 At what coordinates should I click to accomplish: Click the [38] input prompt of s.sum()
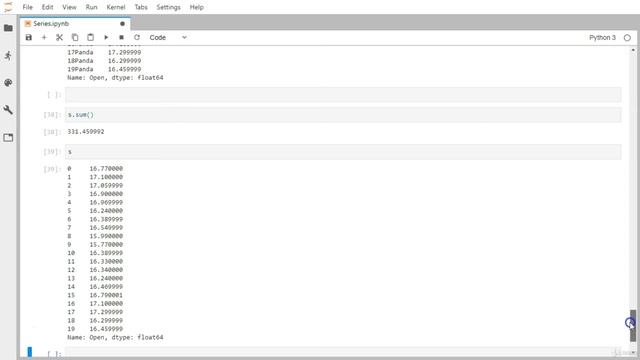52,115
